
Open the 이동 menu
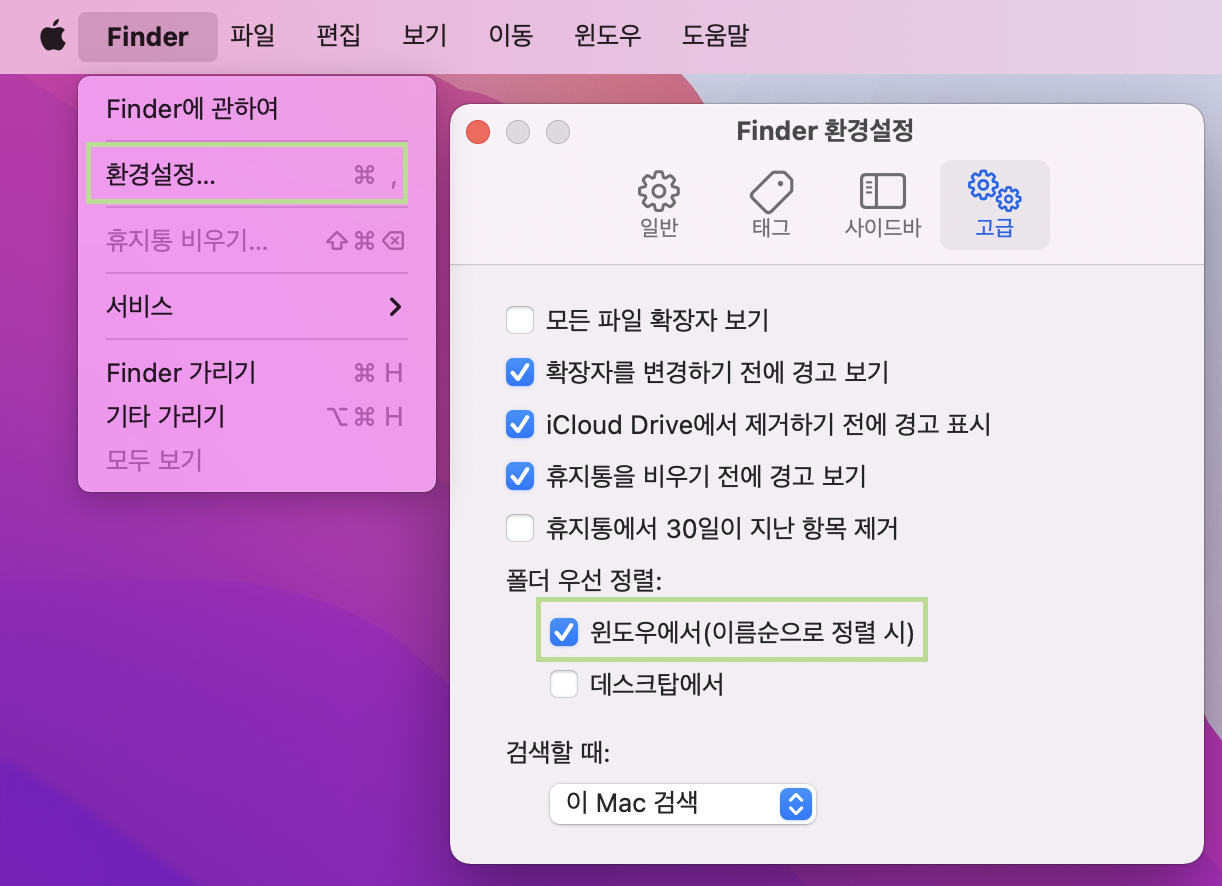pyautogui.click(x=510, y=37)
